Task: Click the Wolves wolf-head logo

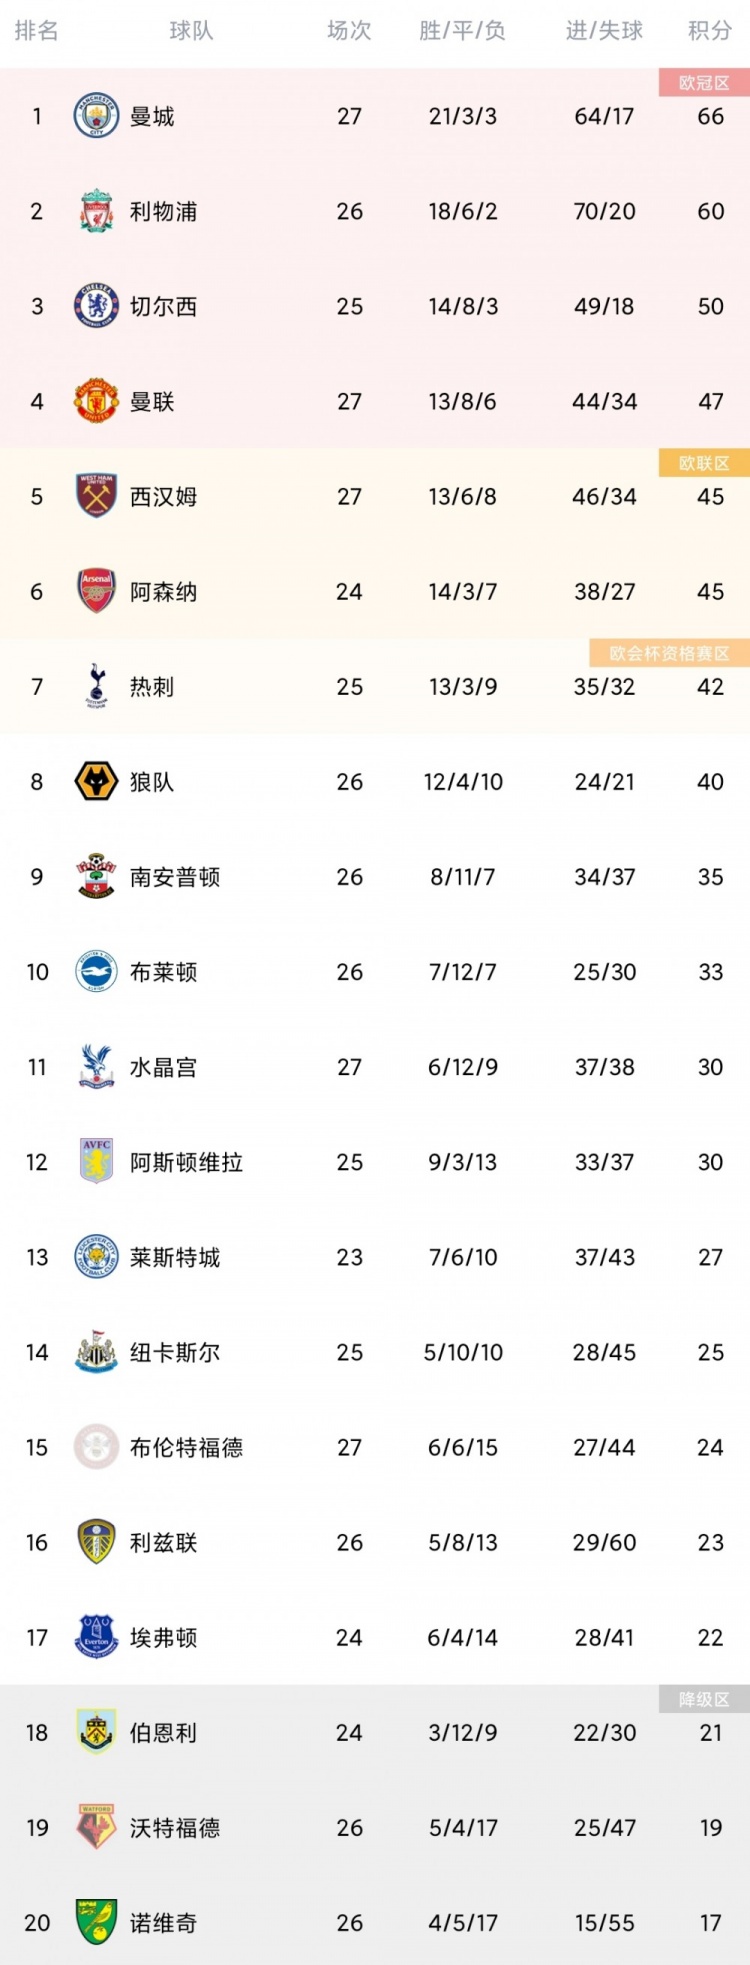Action: (x=97, y=781)
